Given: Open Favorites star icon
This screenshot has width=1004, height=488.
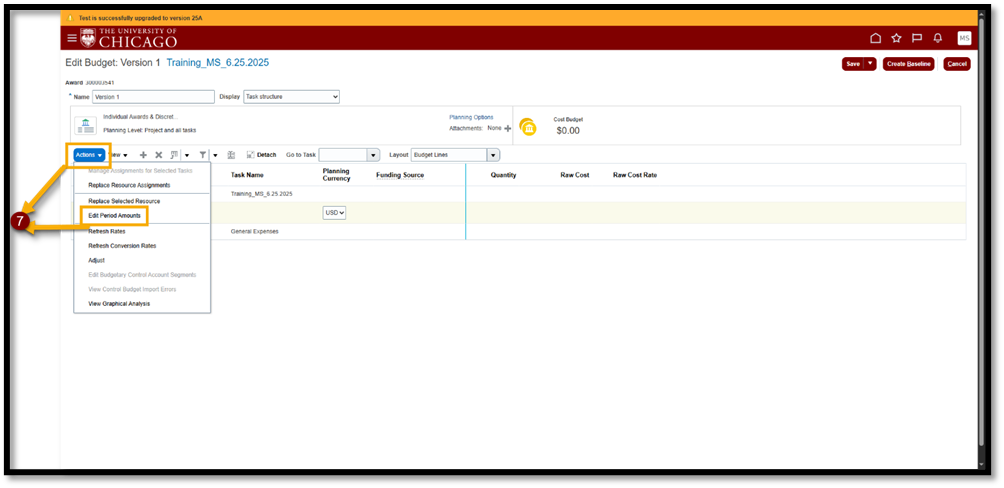Looking at the screenshot, I should [896, 38].
